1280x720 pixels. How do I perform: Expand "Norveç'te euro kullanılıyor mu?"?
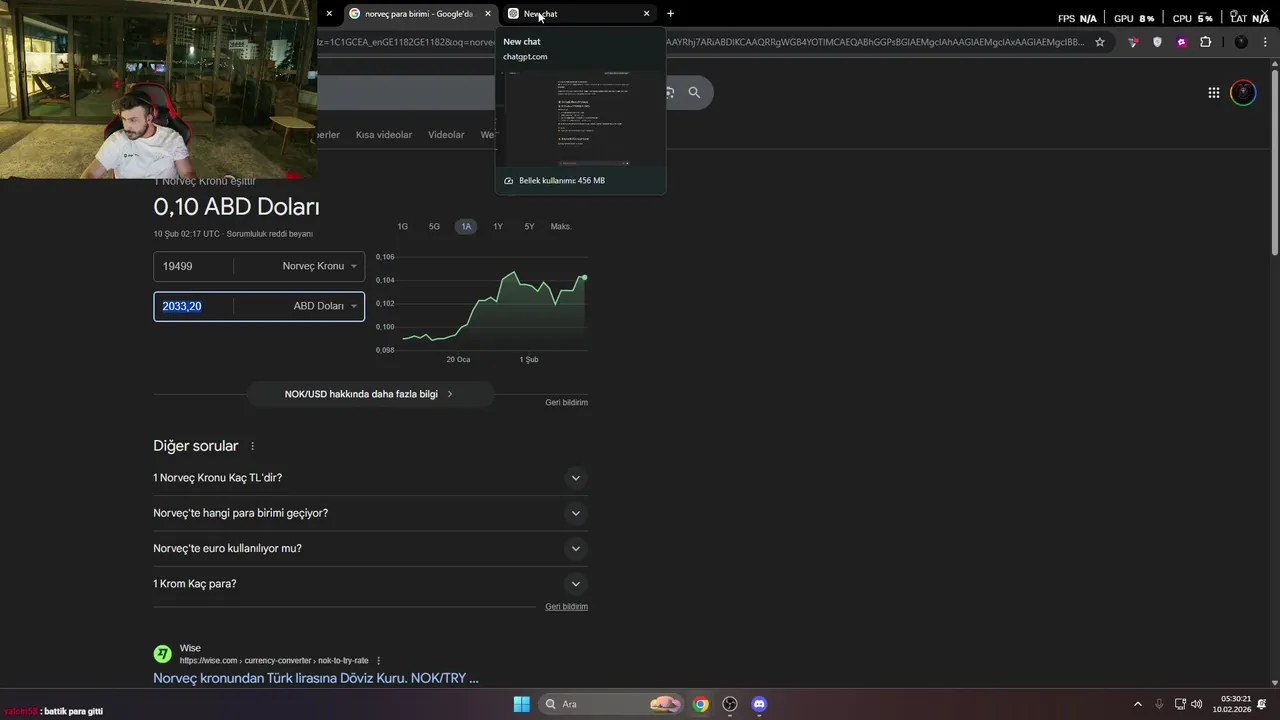[370, 548]
